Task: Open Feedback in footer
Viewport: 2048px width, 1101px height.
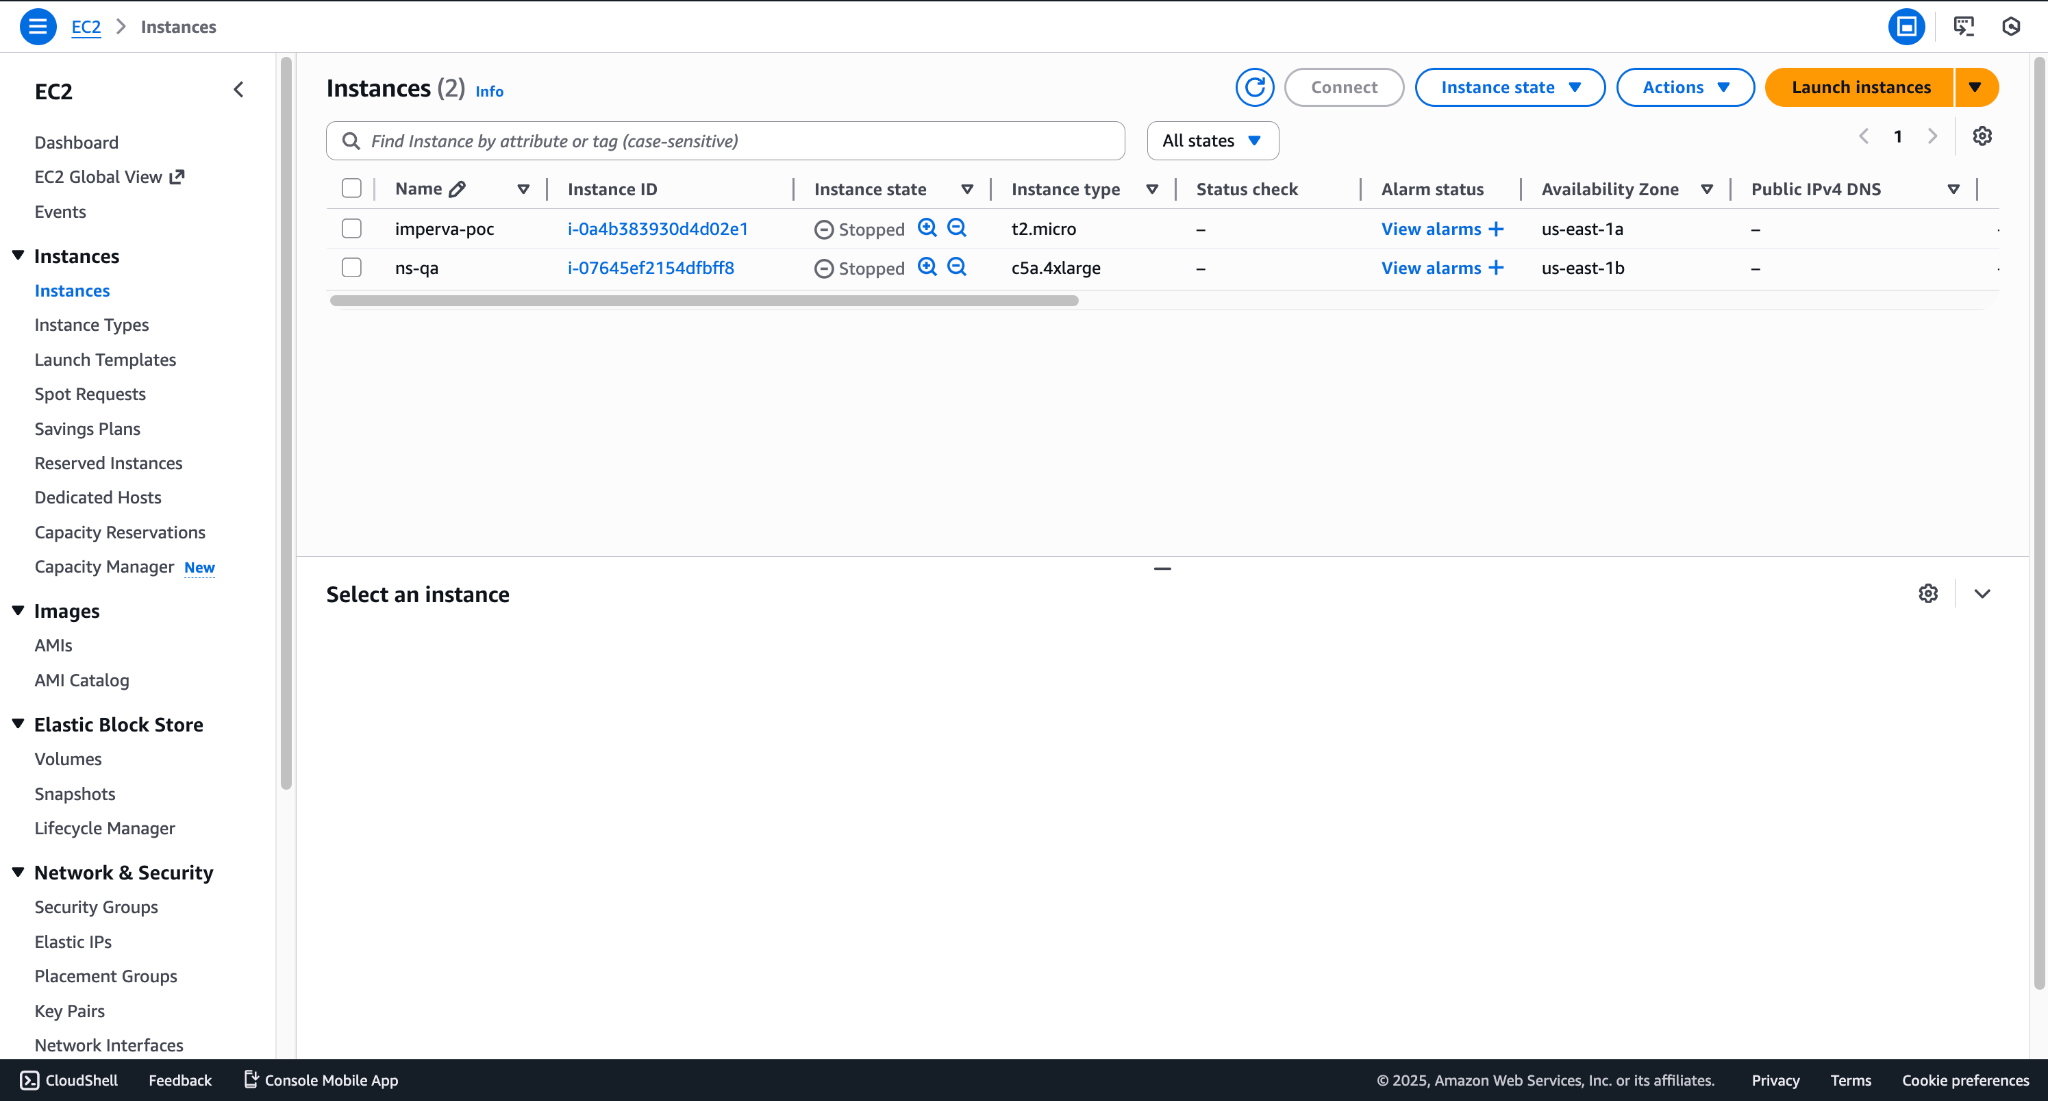Action: (180, 1080)
